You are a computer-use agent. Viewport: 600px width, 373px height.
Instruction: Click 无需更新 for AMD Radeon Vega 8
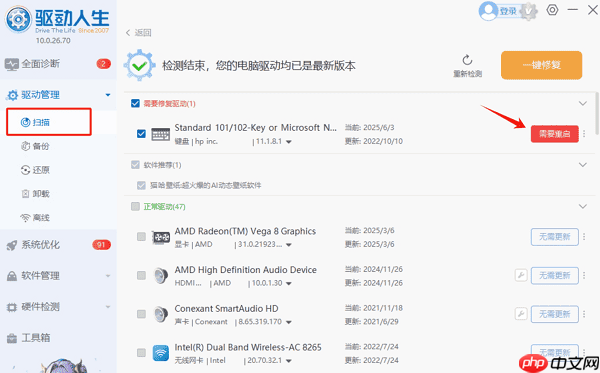pos(554,237)
